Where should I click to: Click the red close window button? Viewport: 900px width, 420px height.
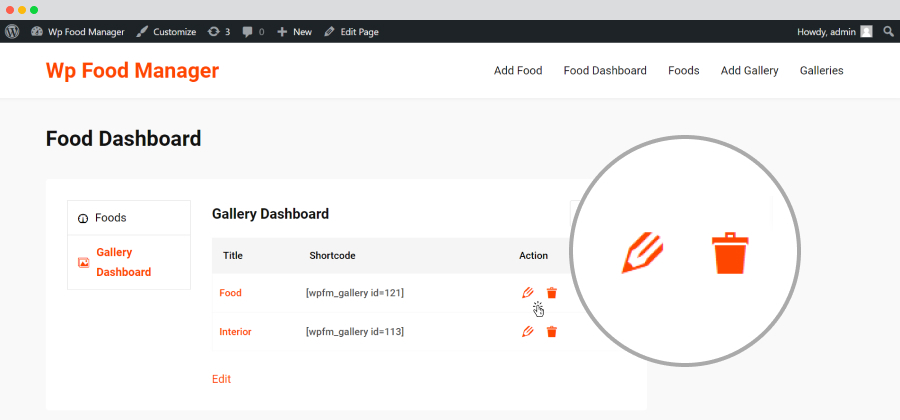(10, 10)
